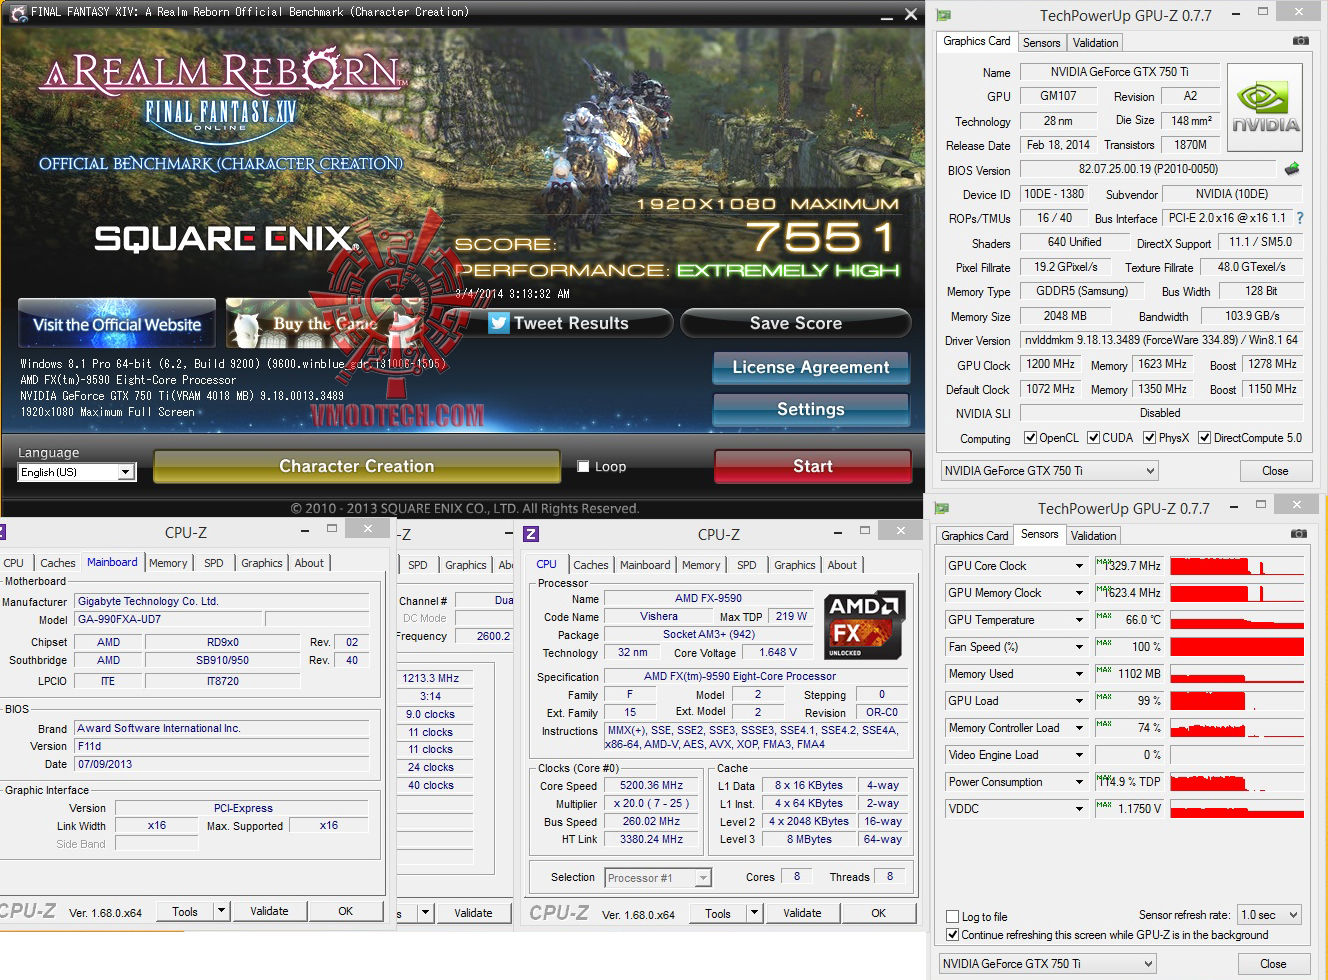Open the Memory Used sensor dropdown
The image size is (1328, 980).
click(1079, 674)
